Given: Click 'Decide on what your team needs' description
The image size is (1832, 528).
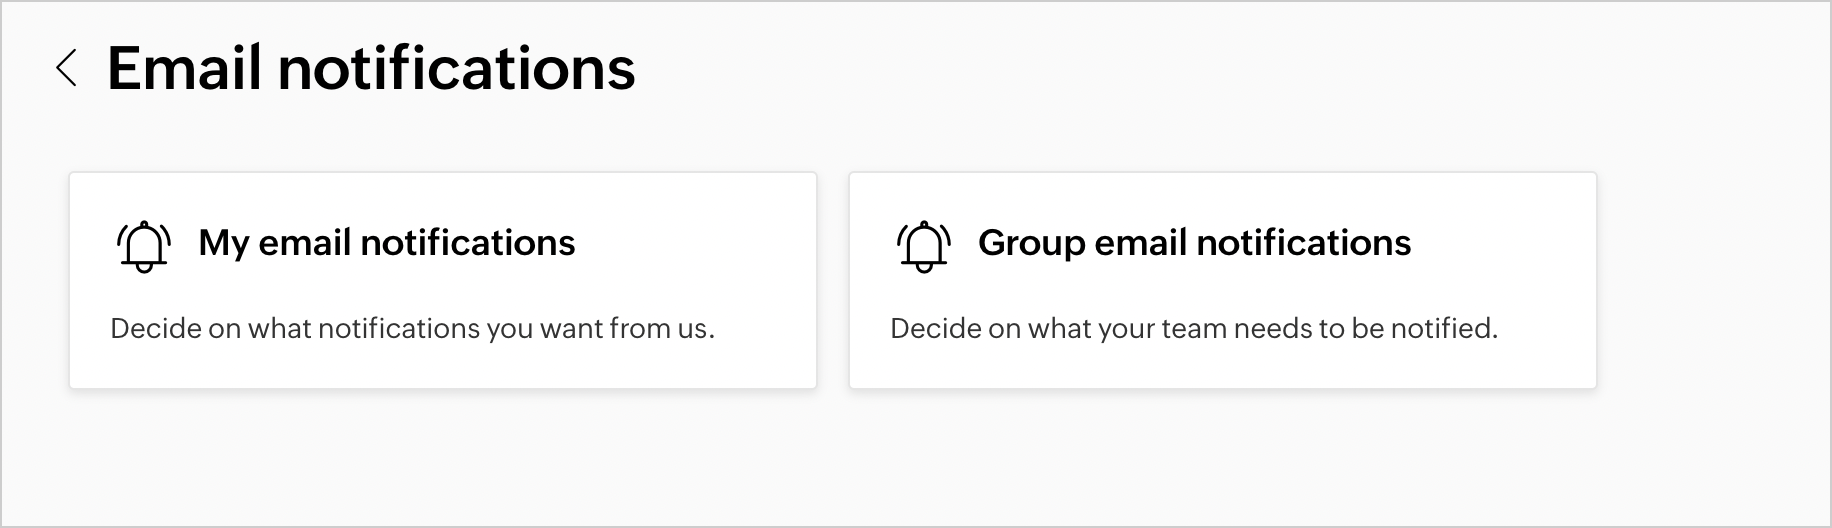Looking at the screenshot, I should coord(1193,328).
